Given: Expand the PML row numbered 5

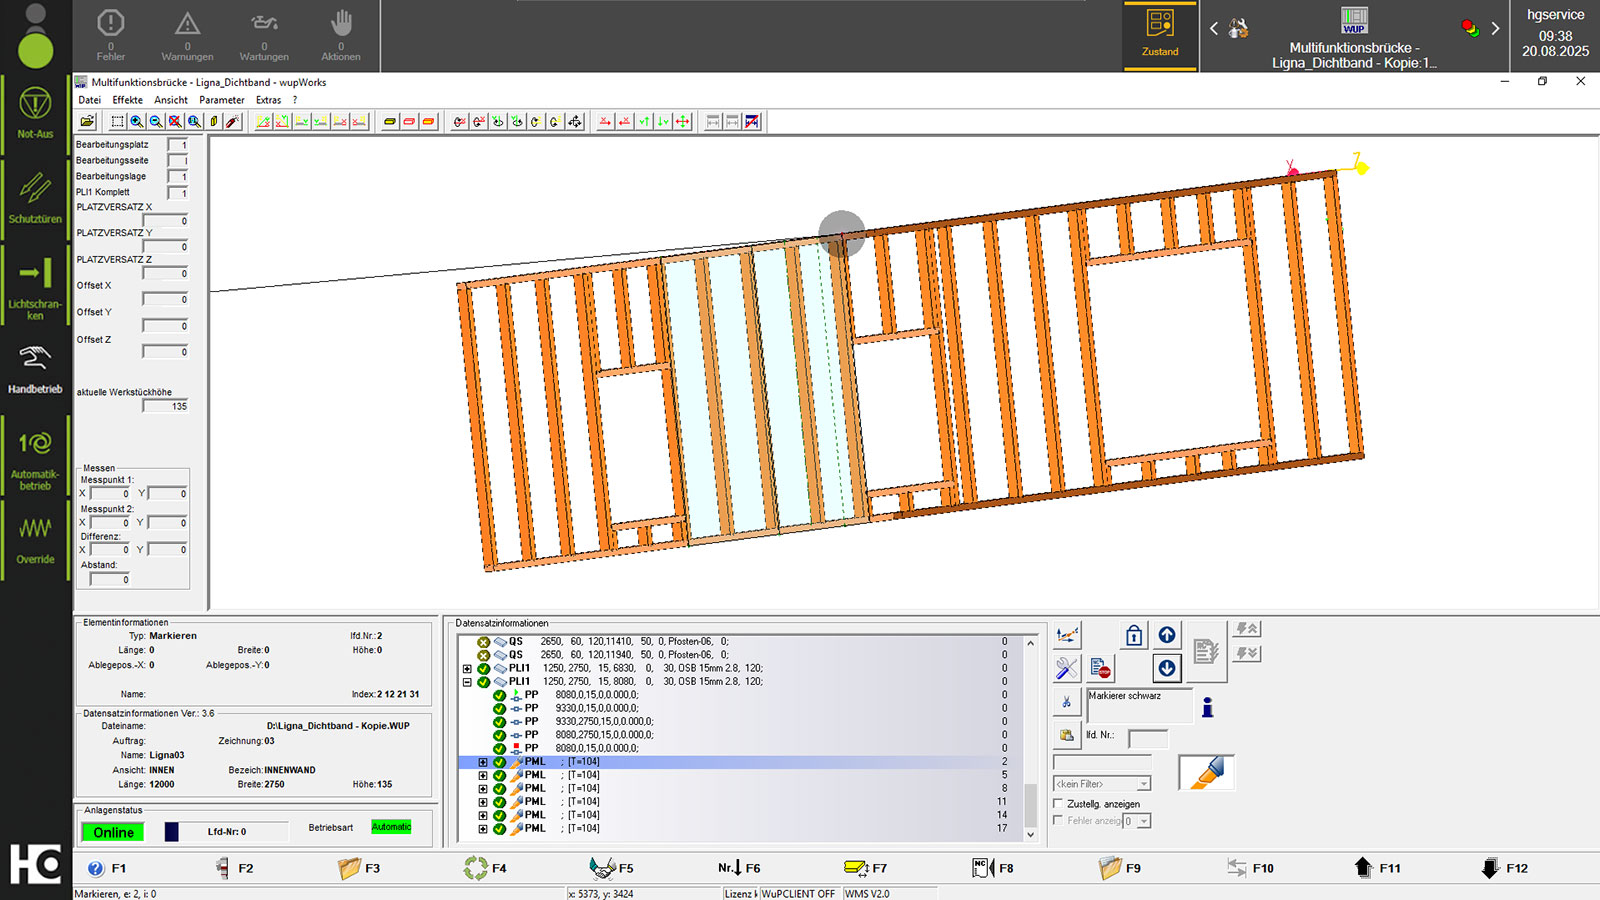Looking at the screenshot, I should click(x=483, y=775).
